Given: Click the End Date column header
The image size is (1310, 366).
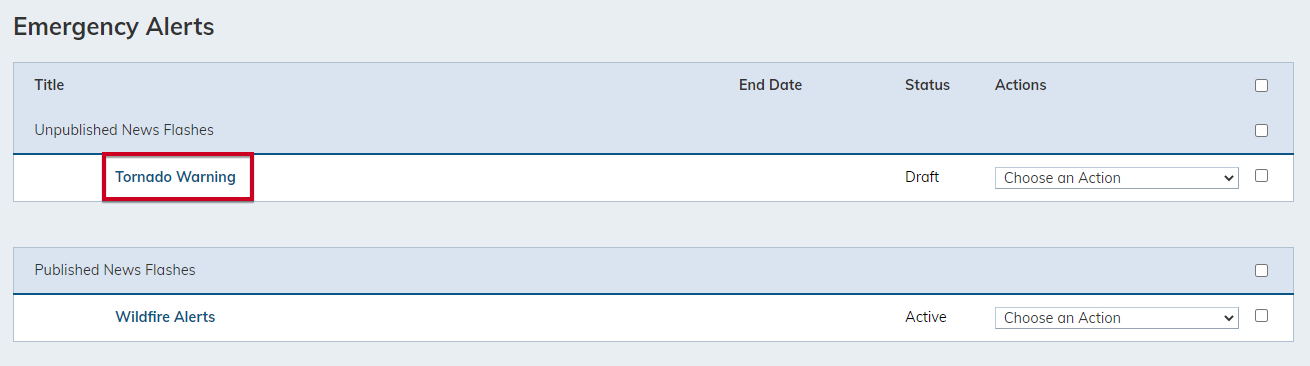Looking at the screenshot, I should (770, 85).
